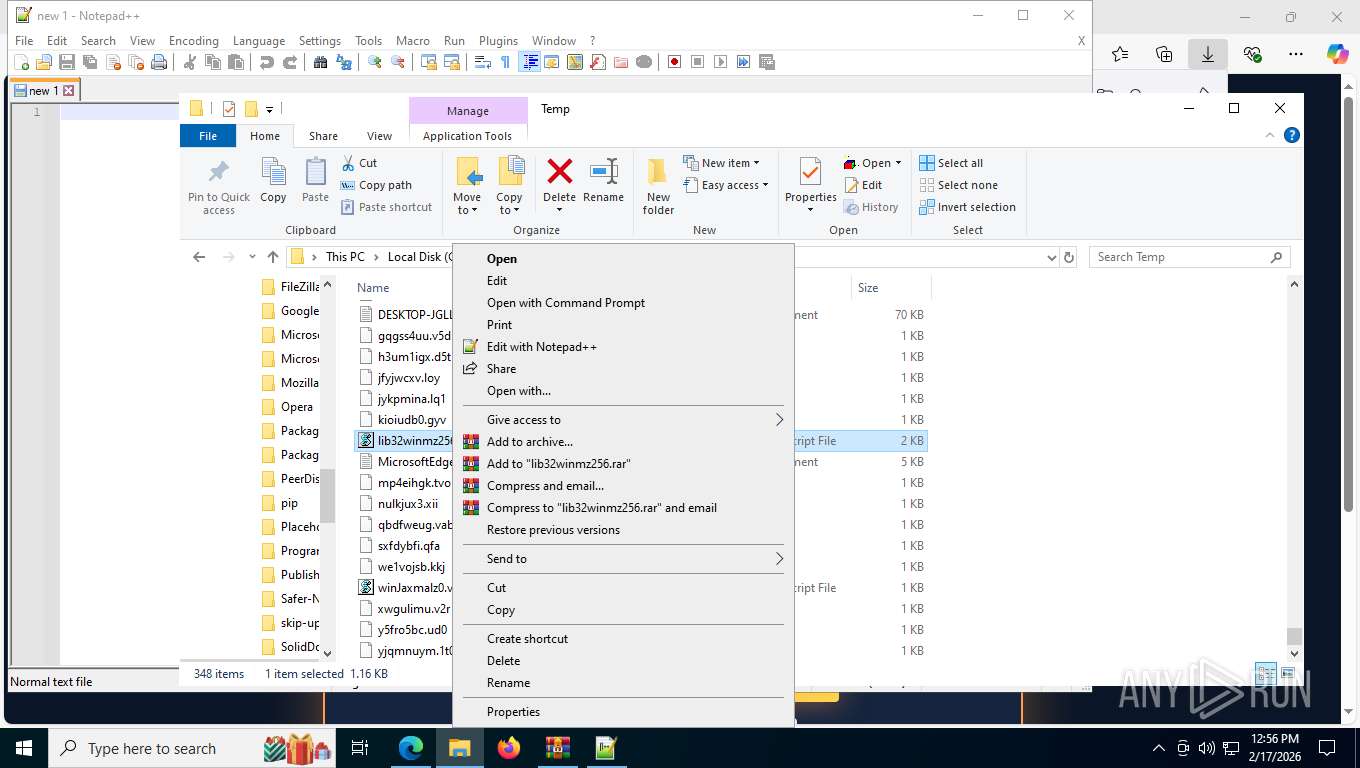
Task: Open WinRAR from taskbar
Action: pos(557,748)
